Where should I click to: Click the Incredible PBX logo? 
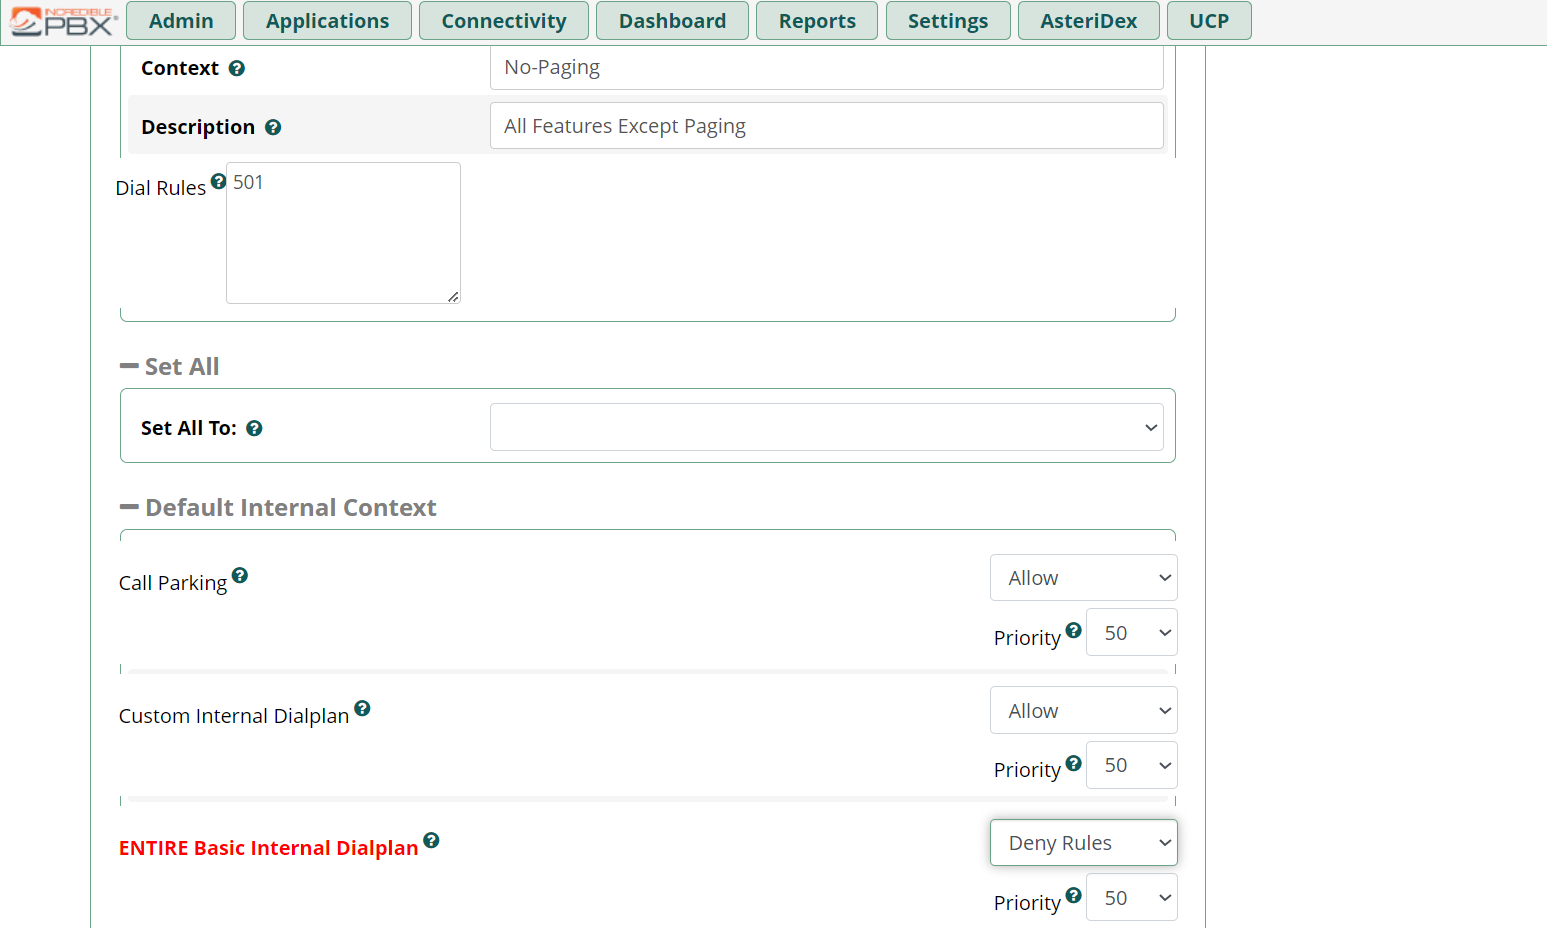point(62,21)
